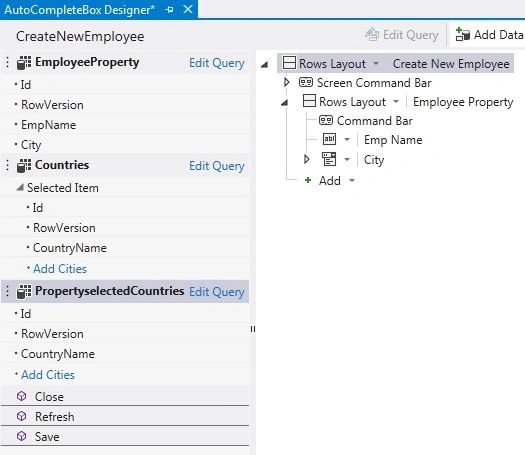Open control type dropdown for City
The height and width of the screenshot is (455, 525).
click(x=347, y=159)
